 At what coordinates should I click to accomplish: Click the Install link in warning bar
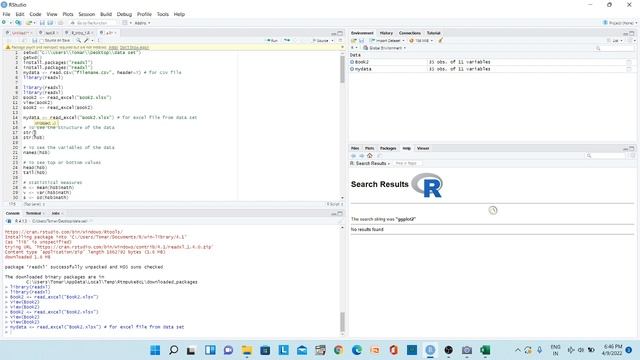(x=113, y=47)
